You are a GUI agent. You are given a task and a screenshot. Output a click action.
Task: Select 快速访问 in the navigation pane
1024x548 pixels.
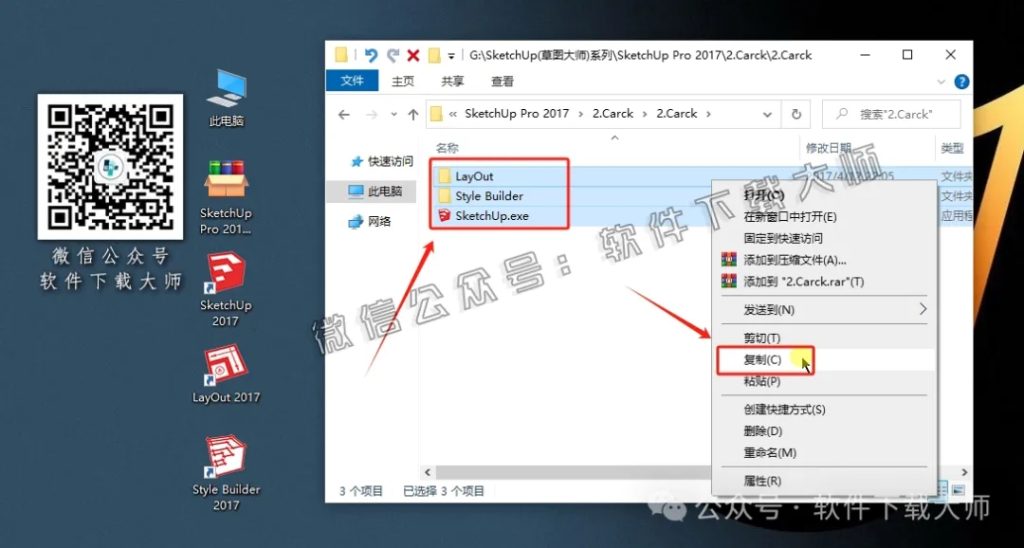tap(381, 161)
